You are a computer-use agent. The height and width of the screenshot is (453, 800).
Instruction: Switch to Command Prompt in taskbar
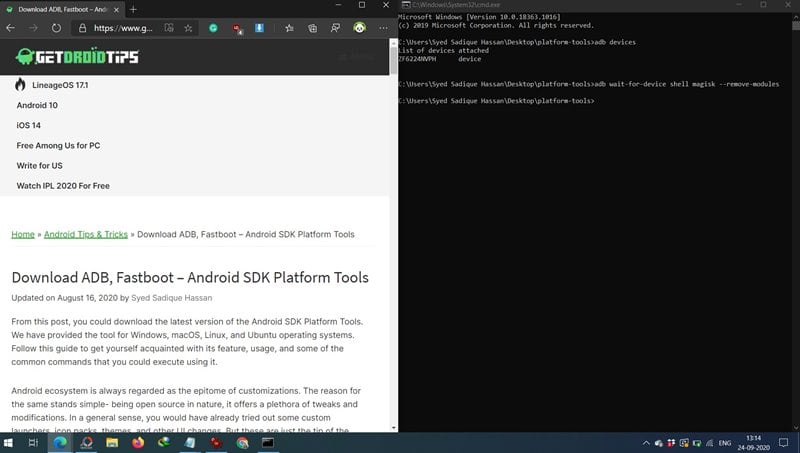(x=268, y=443)
